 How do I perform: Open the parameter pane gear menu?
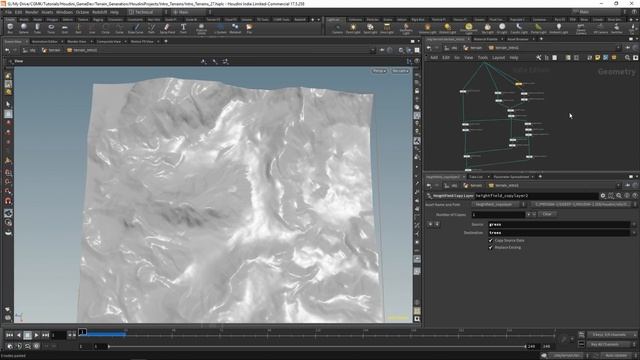602,196
